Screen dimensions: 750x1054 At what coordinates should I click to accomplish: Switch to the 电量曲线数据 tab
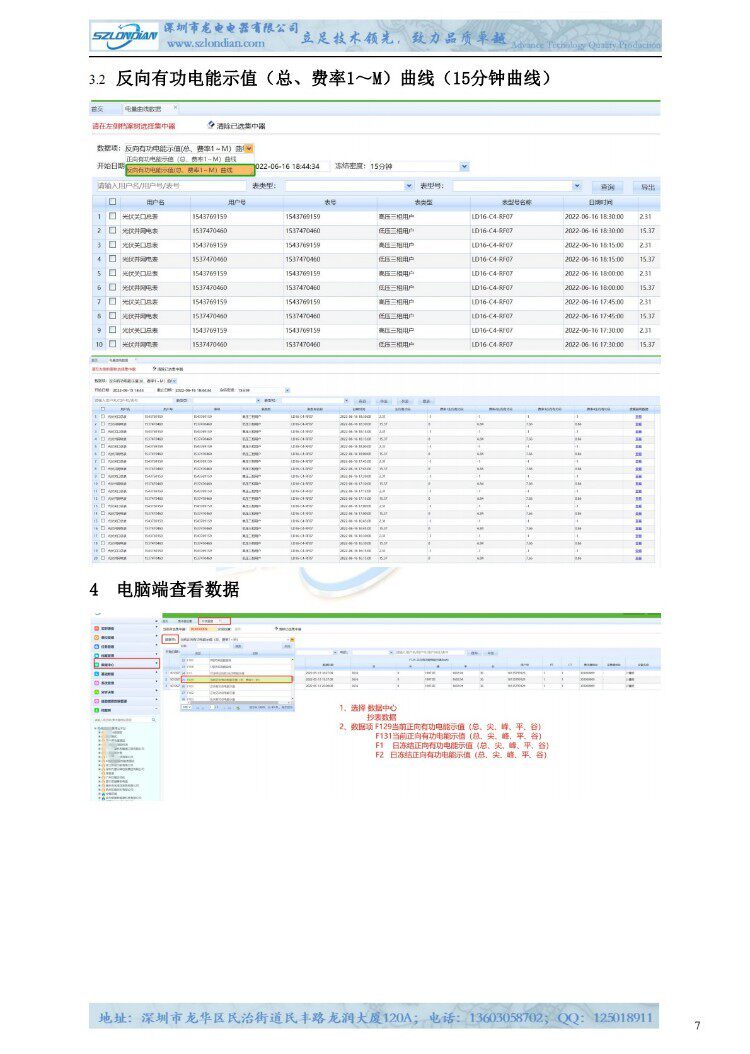(142, 108)
